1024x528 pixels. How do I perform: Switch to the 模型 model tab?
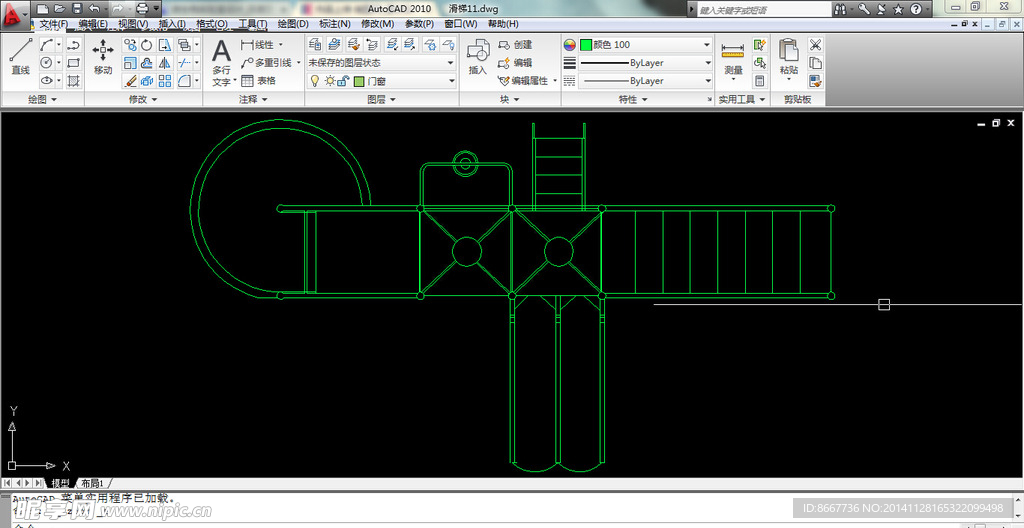coord(61,483)
